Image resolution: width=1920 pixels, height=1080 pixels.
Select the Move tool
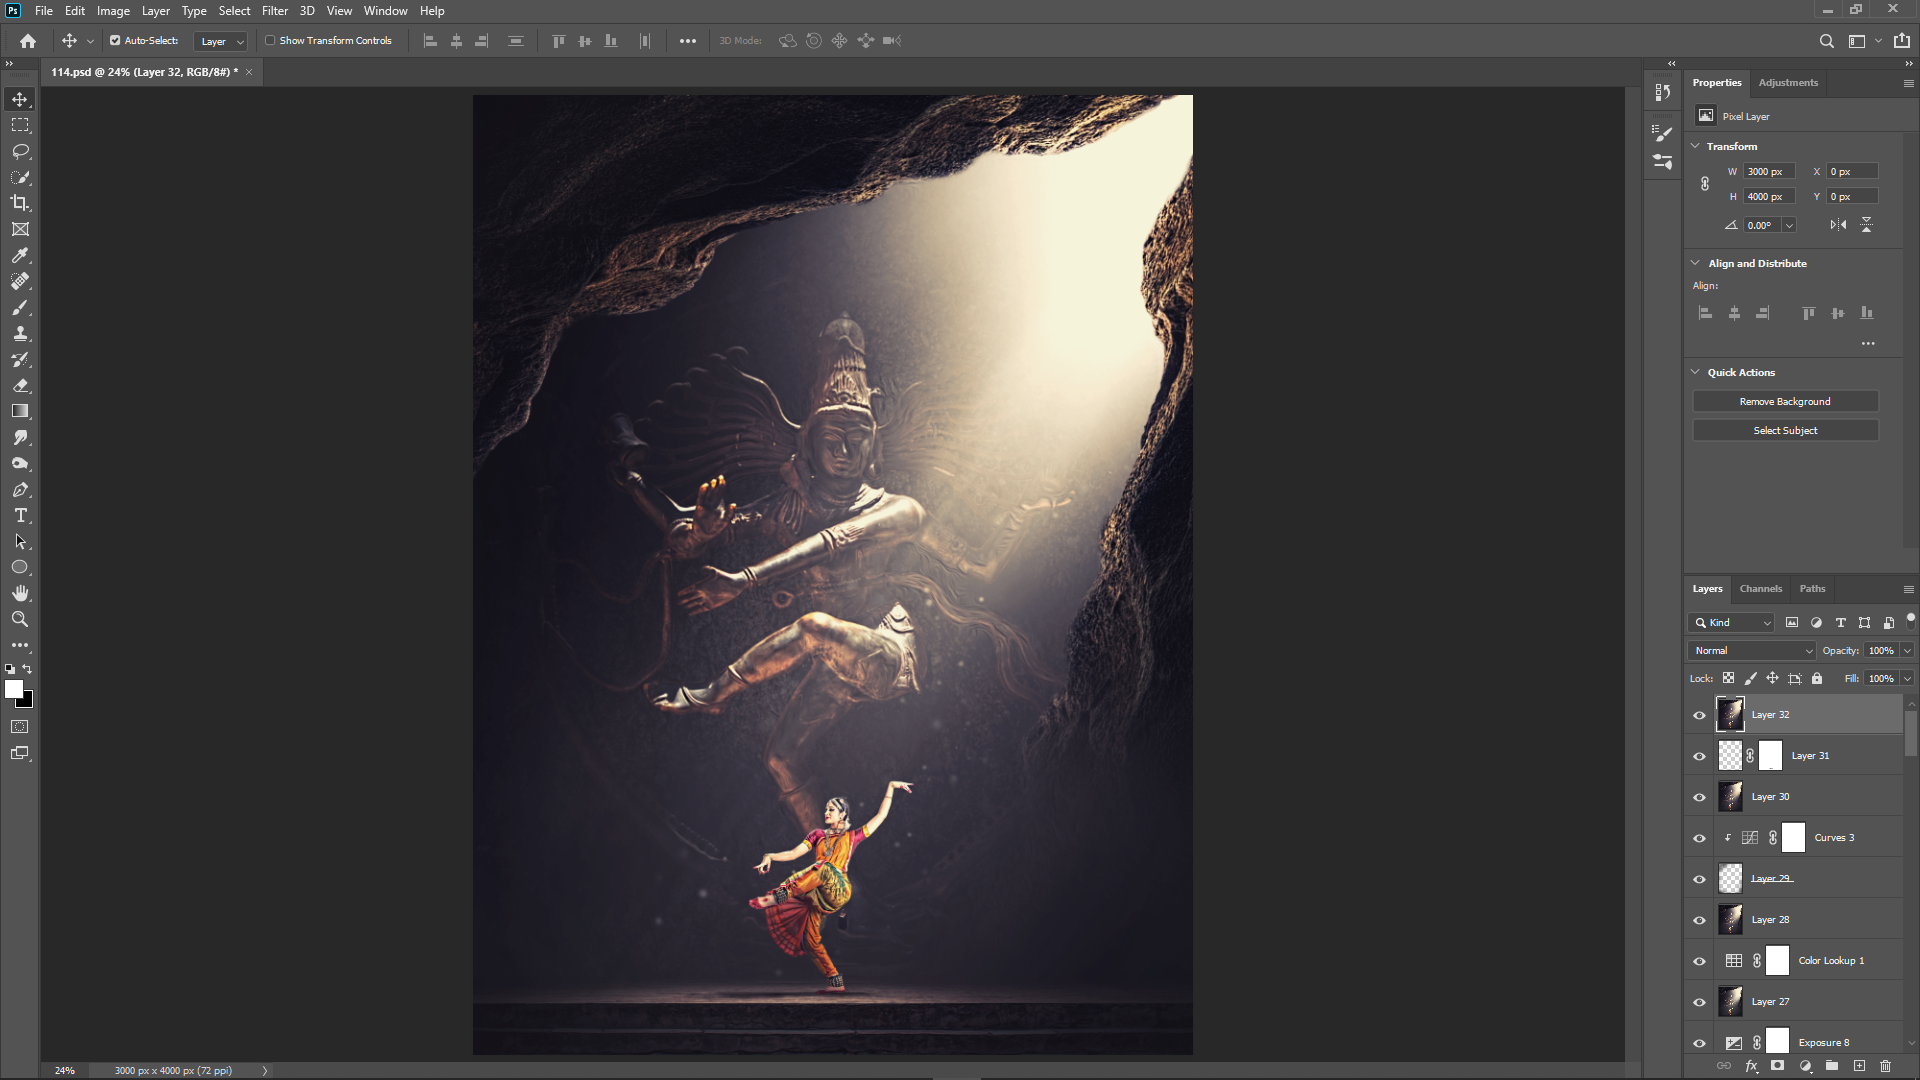(x=20, y=99)
